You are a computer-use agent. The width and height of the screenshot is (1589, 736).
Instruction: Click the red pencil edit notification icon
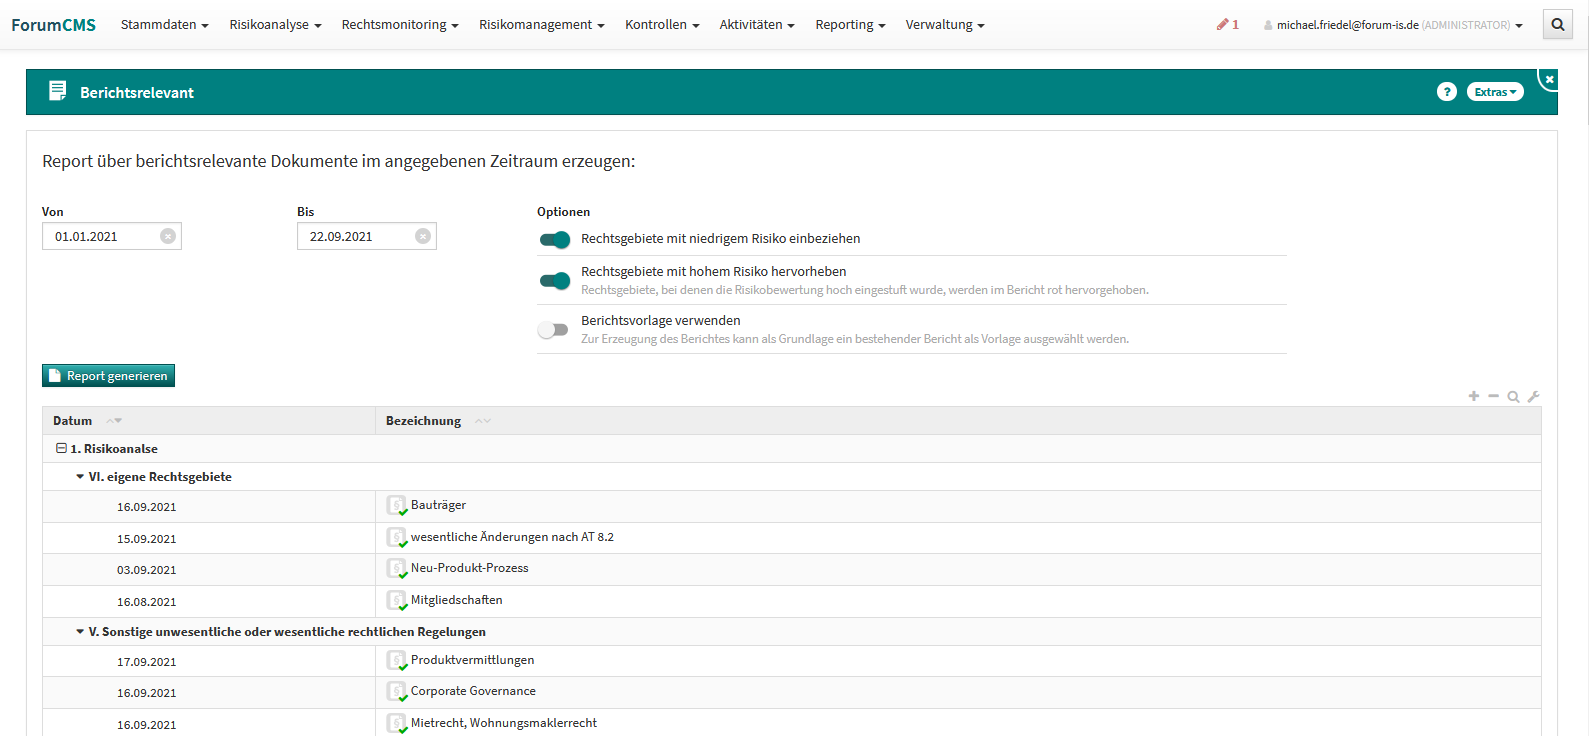coord(1222,25)
